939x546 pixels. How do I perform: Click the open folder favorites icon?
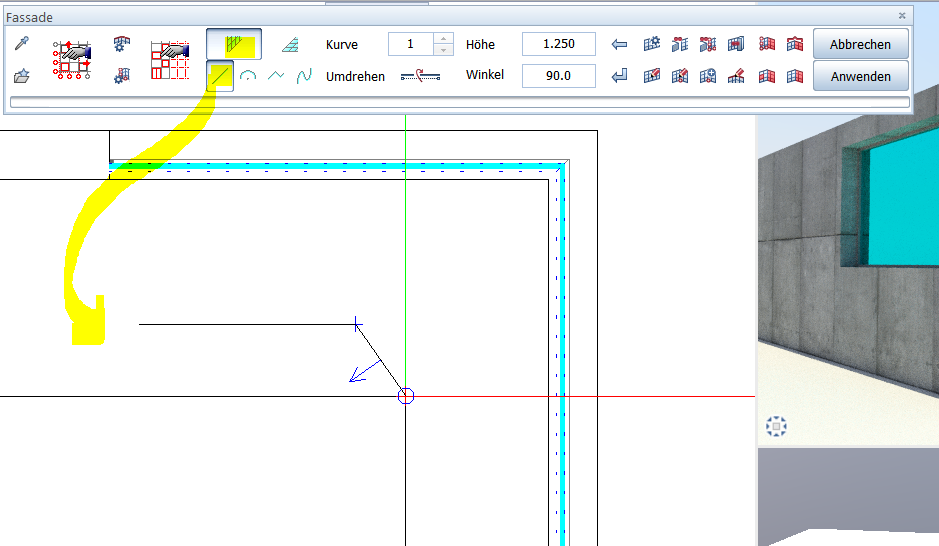(x=22, y=76)
